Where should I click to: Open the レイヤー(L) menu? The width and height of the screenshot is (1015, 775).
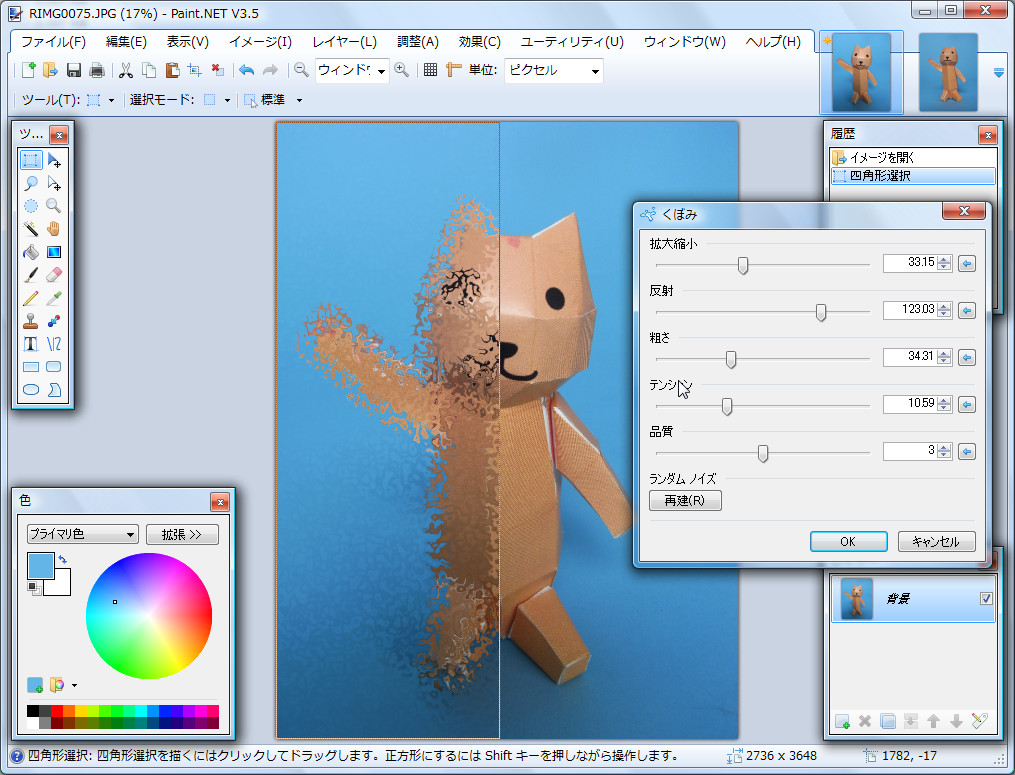344,42
